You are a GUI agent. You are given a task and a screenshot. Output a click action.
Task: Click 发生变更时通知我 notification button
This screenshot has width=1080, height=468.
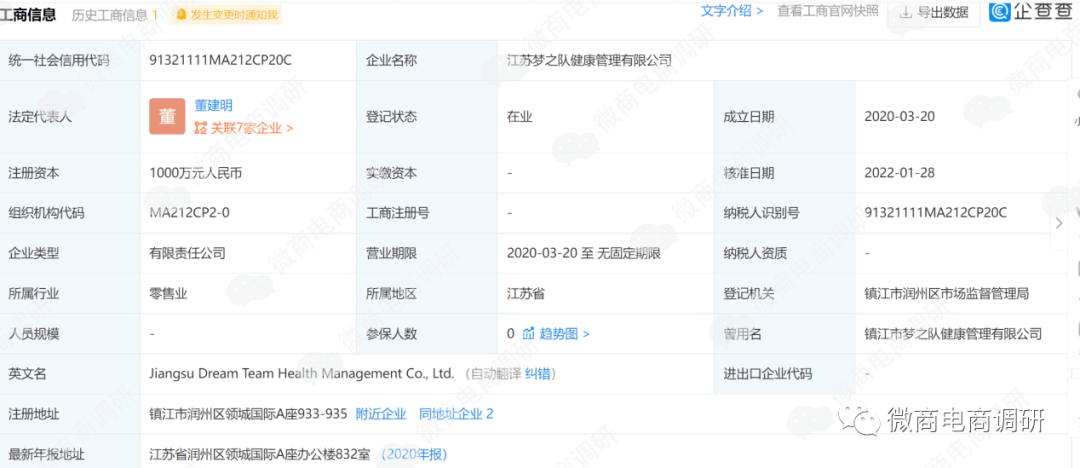coord(226,14)
